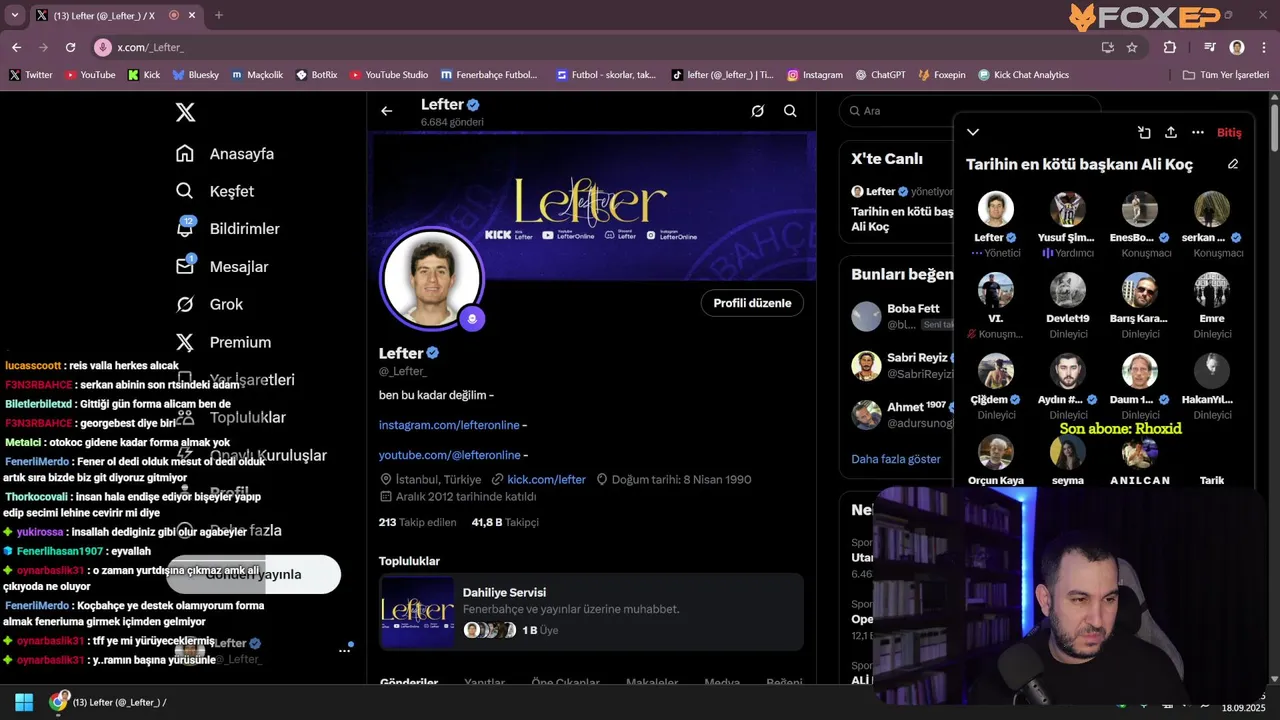This screenshot has width=1280, height=720.
Task: Select HakanYıl... listener avatar
Action: coord(1212,371)
